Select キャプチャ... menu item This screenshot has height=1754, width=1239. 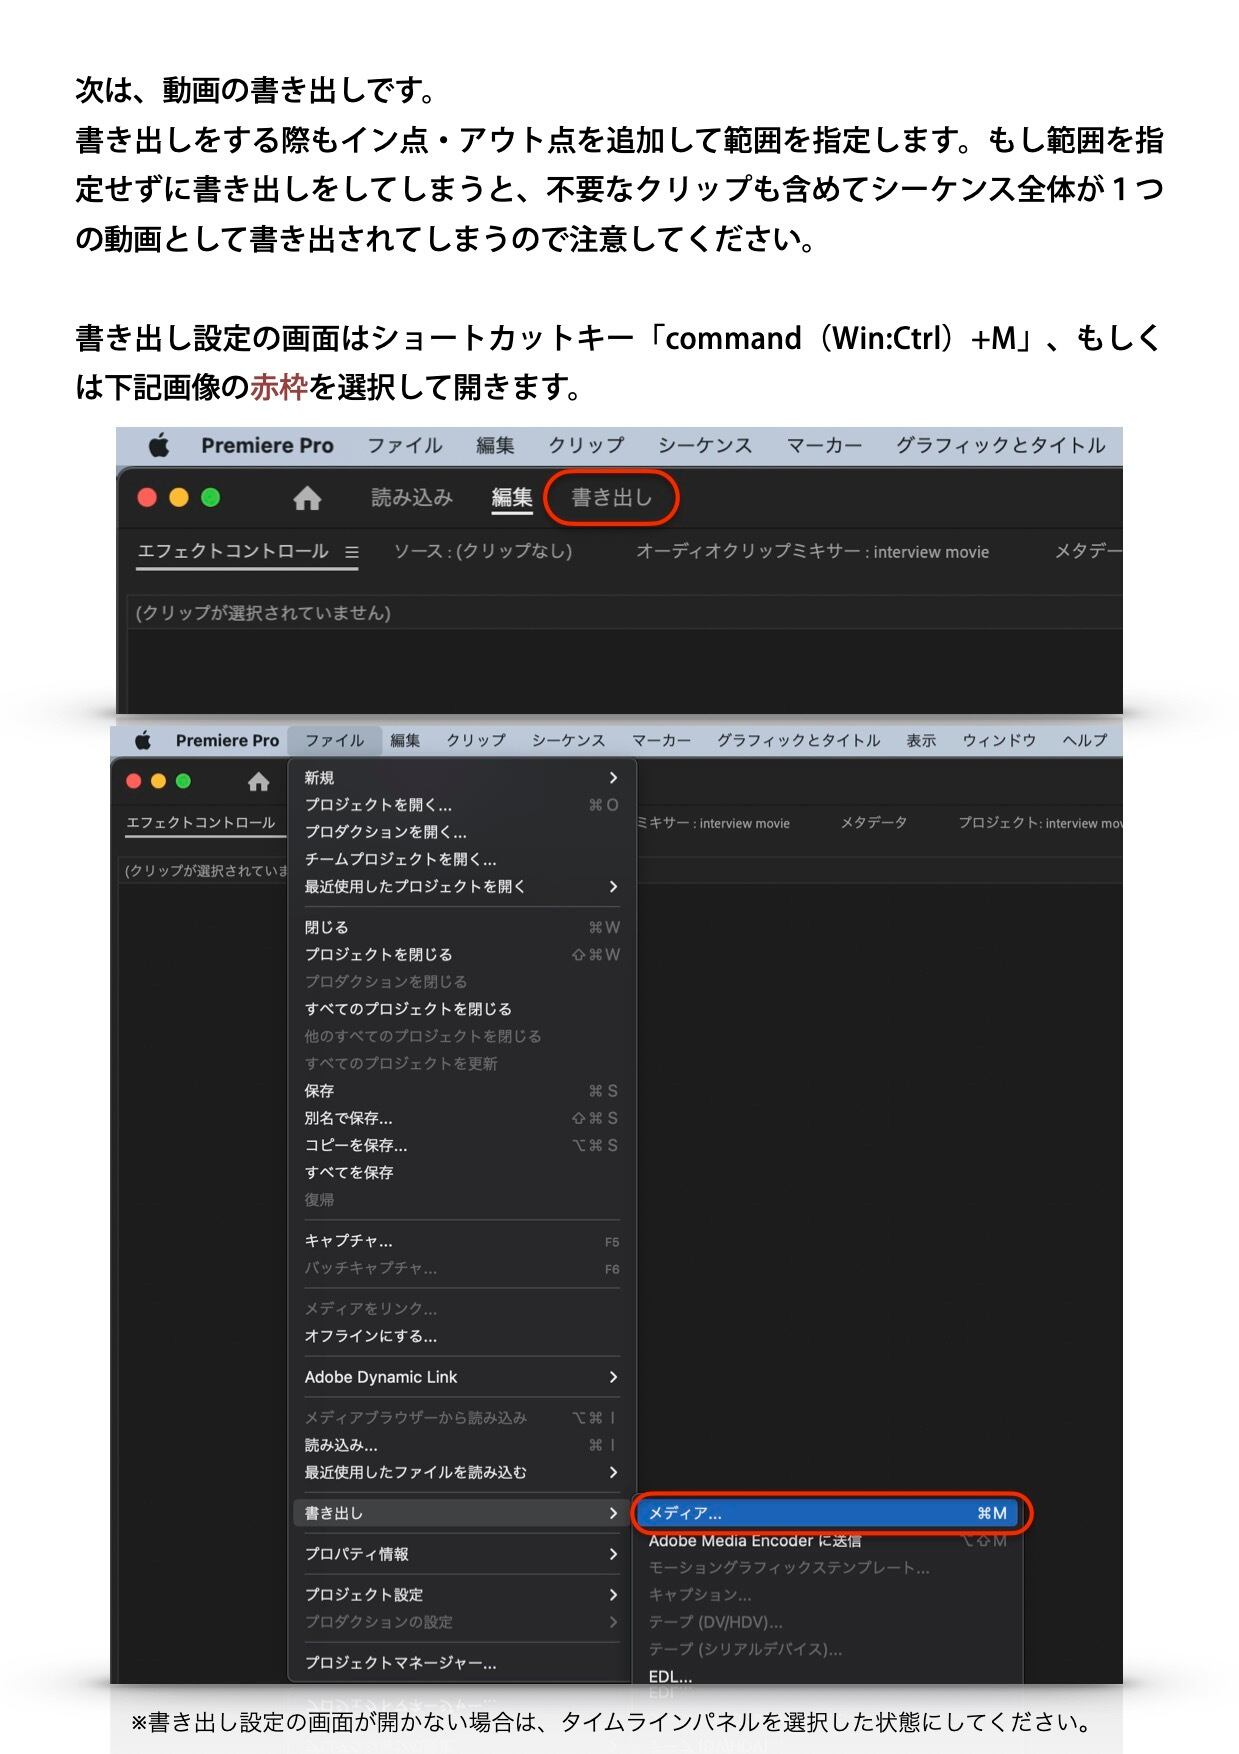point(462,1241)
